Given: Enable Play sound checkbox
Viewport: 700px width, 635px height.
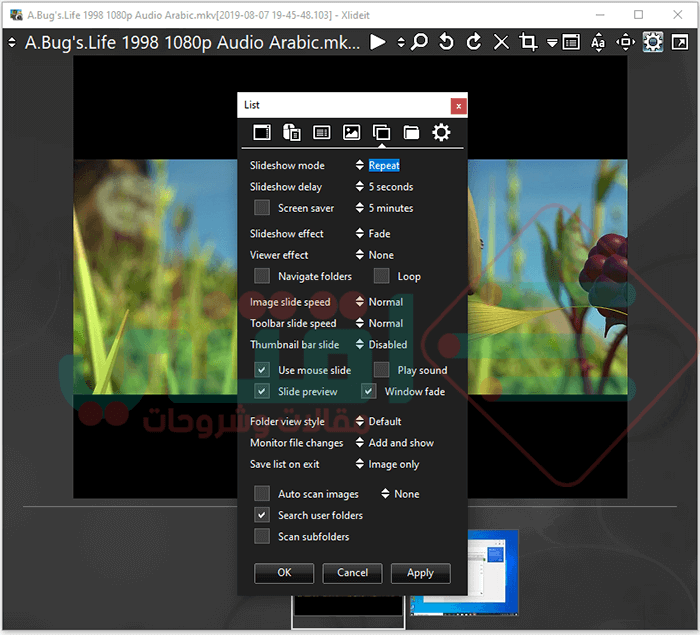Looking at the screenshot, I should (381, 370).
